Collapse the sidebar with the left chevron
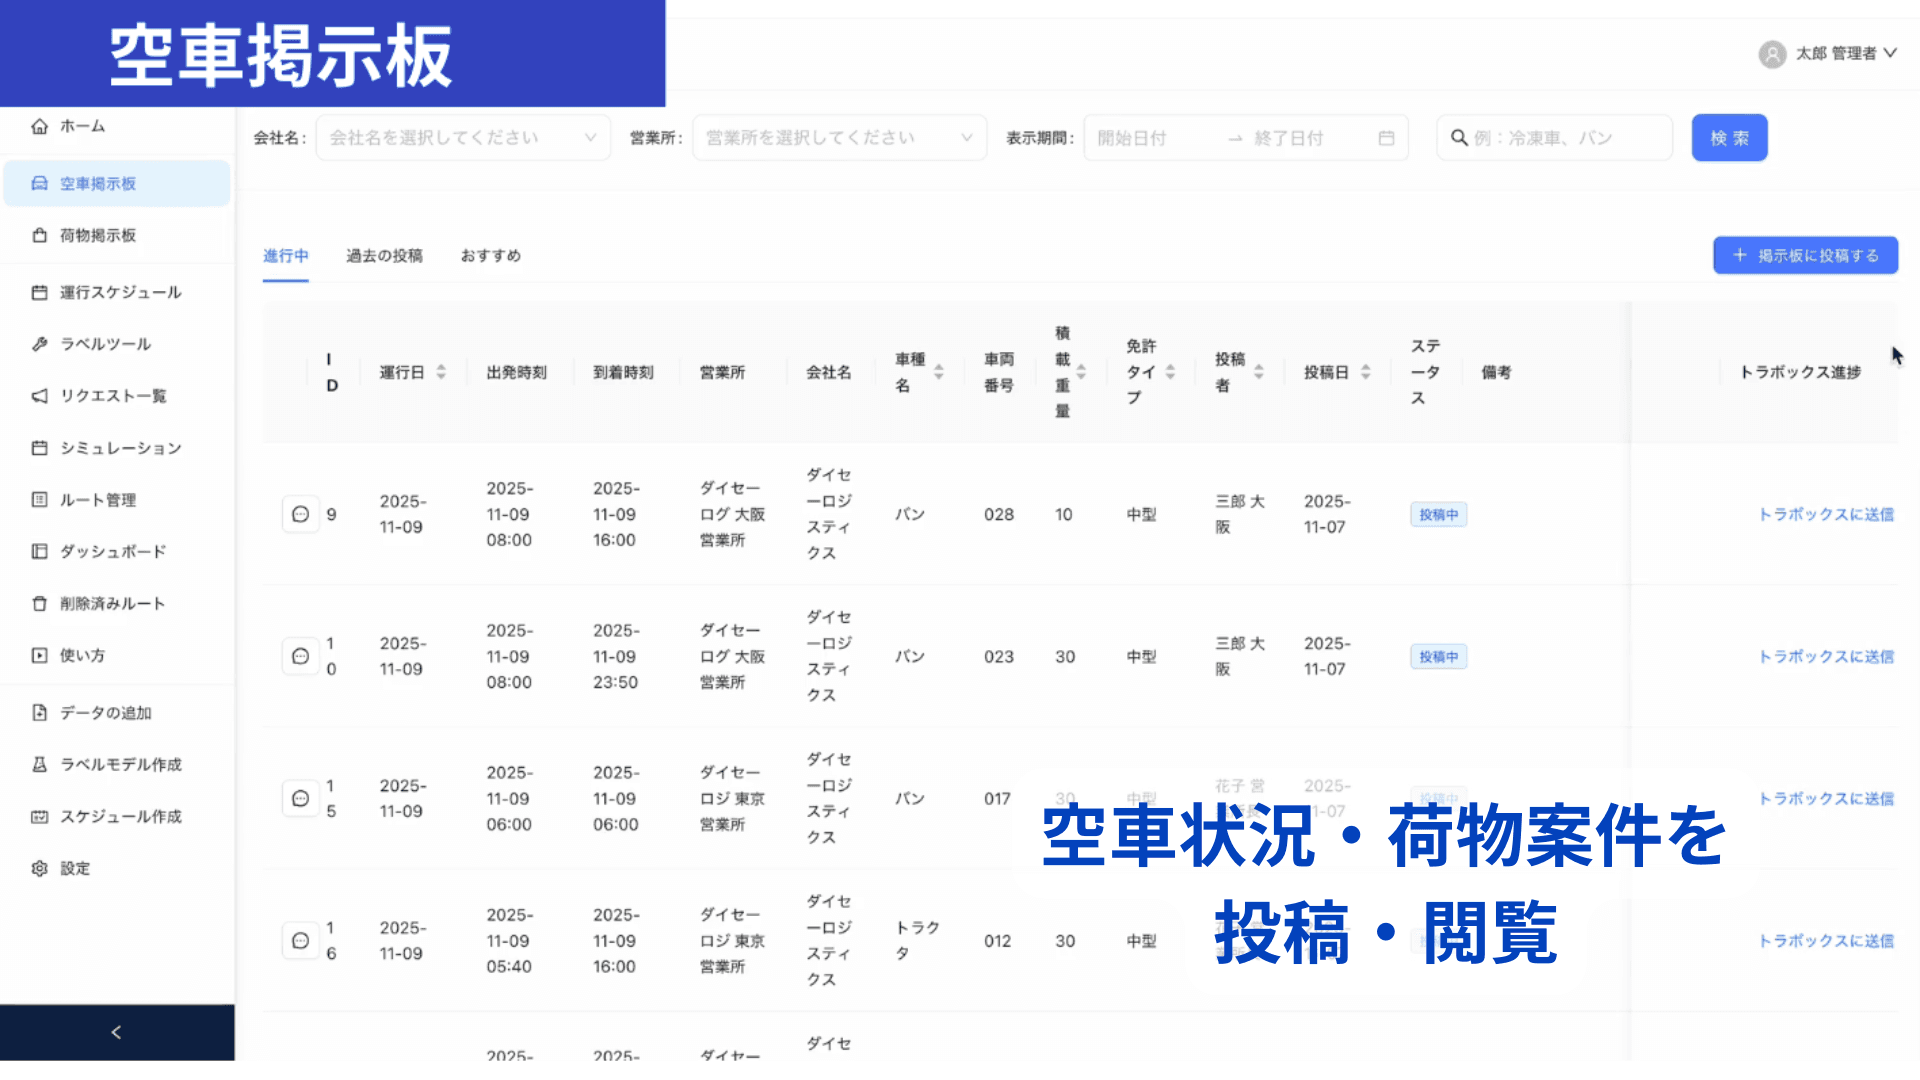The width and height of the screenshot is (1920, 1080). 116,1032
